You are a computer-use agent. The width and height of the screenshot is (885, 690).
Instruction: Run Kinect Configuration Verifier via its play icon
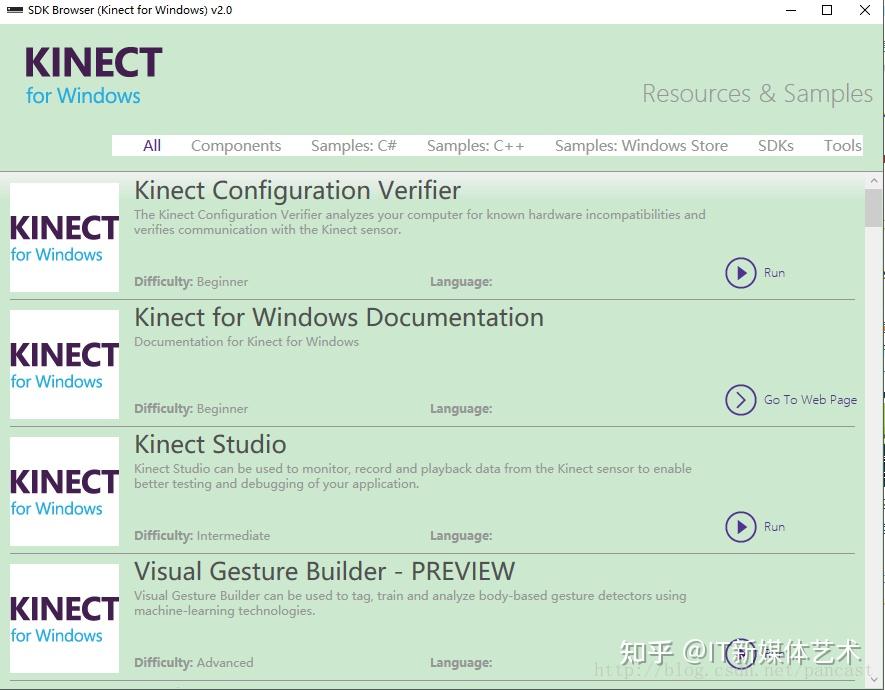click(x=741, y=272)
